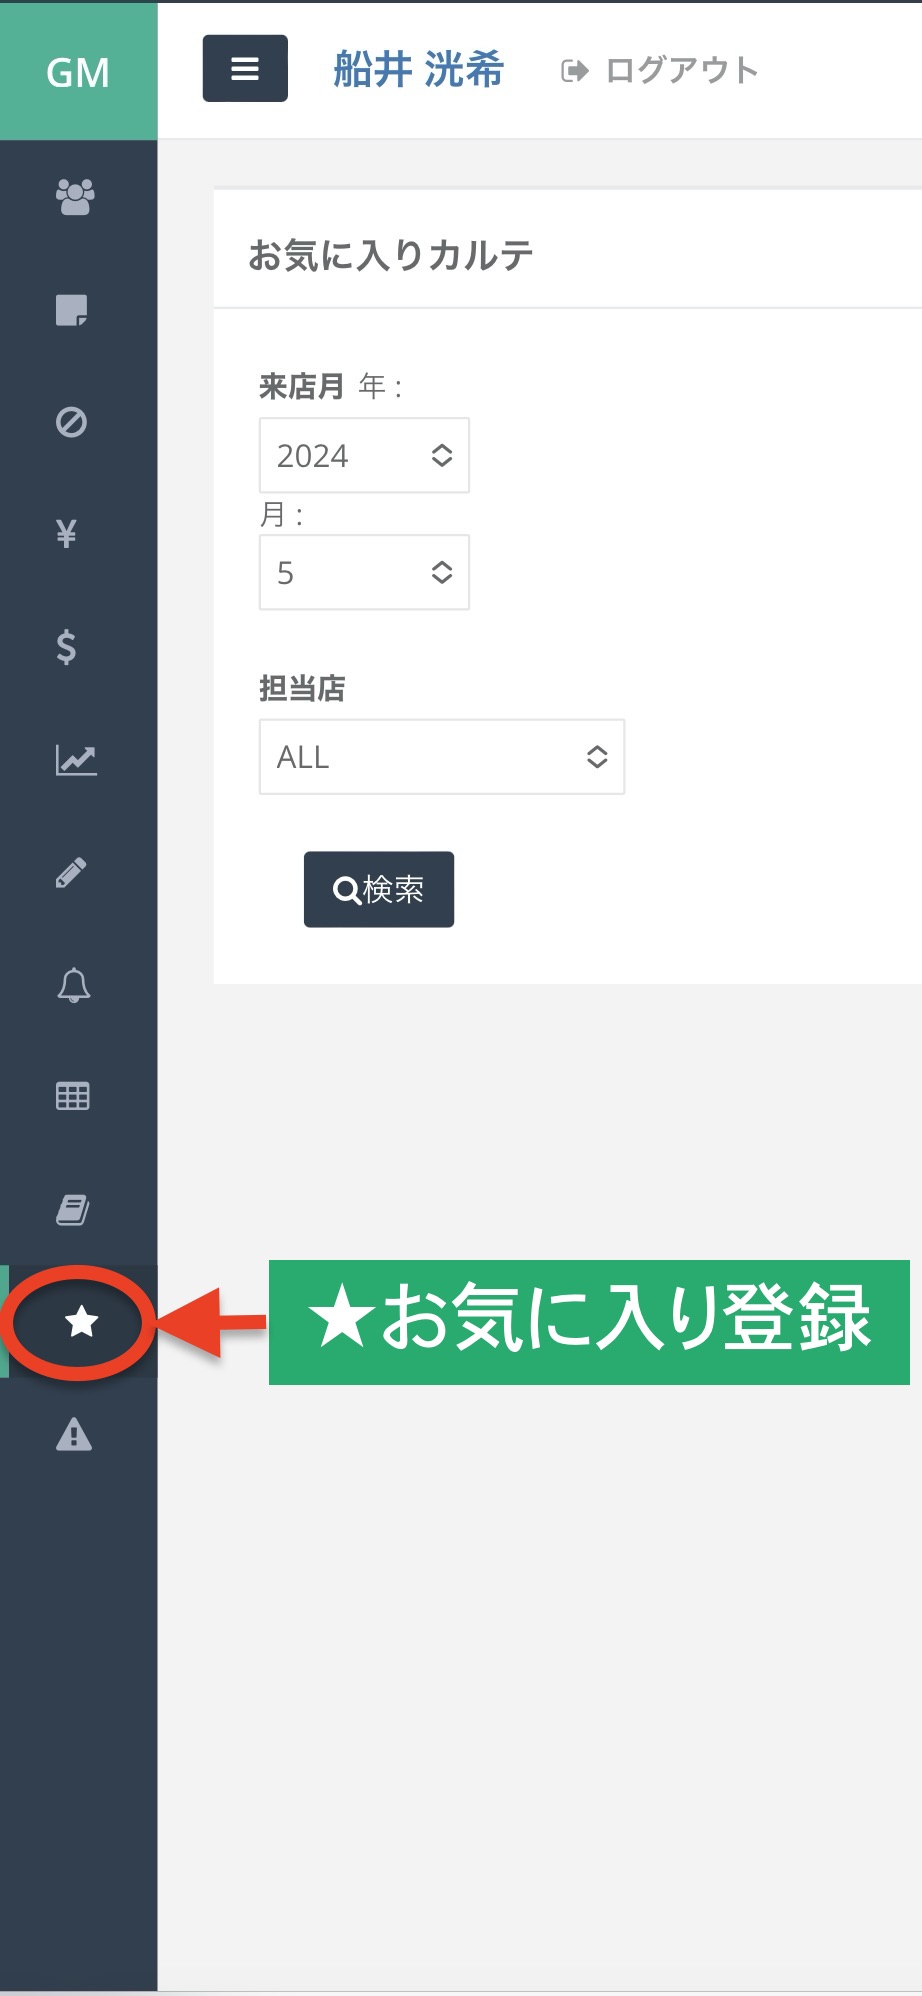Click the GM logo in the corner
Image resolution: width=922 pixels, height=1996 pixels.
coord(78,72)
